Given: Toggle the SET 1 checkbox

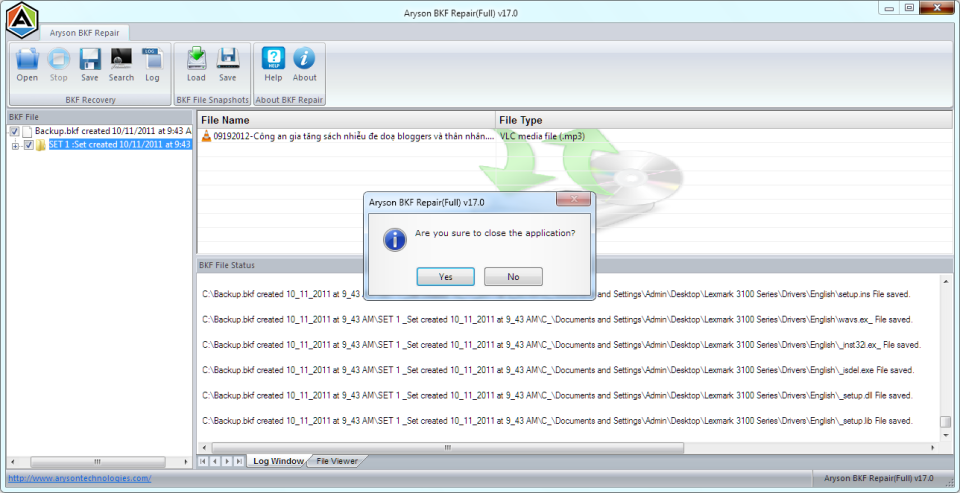Looking at the screenshot, I should 28,145.
